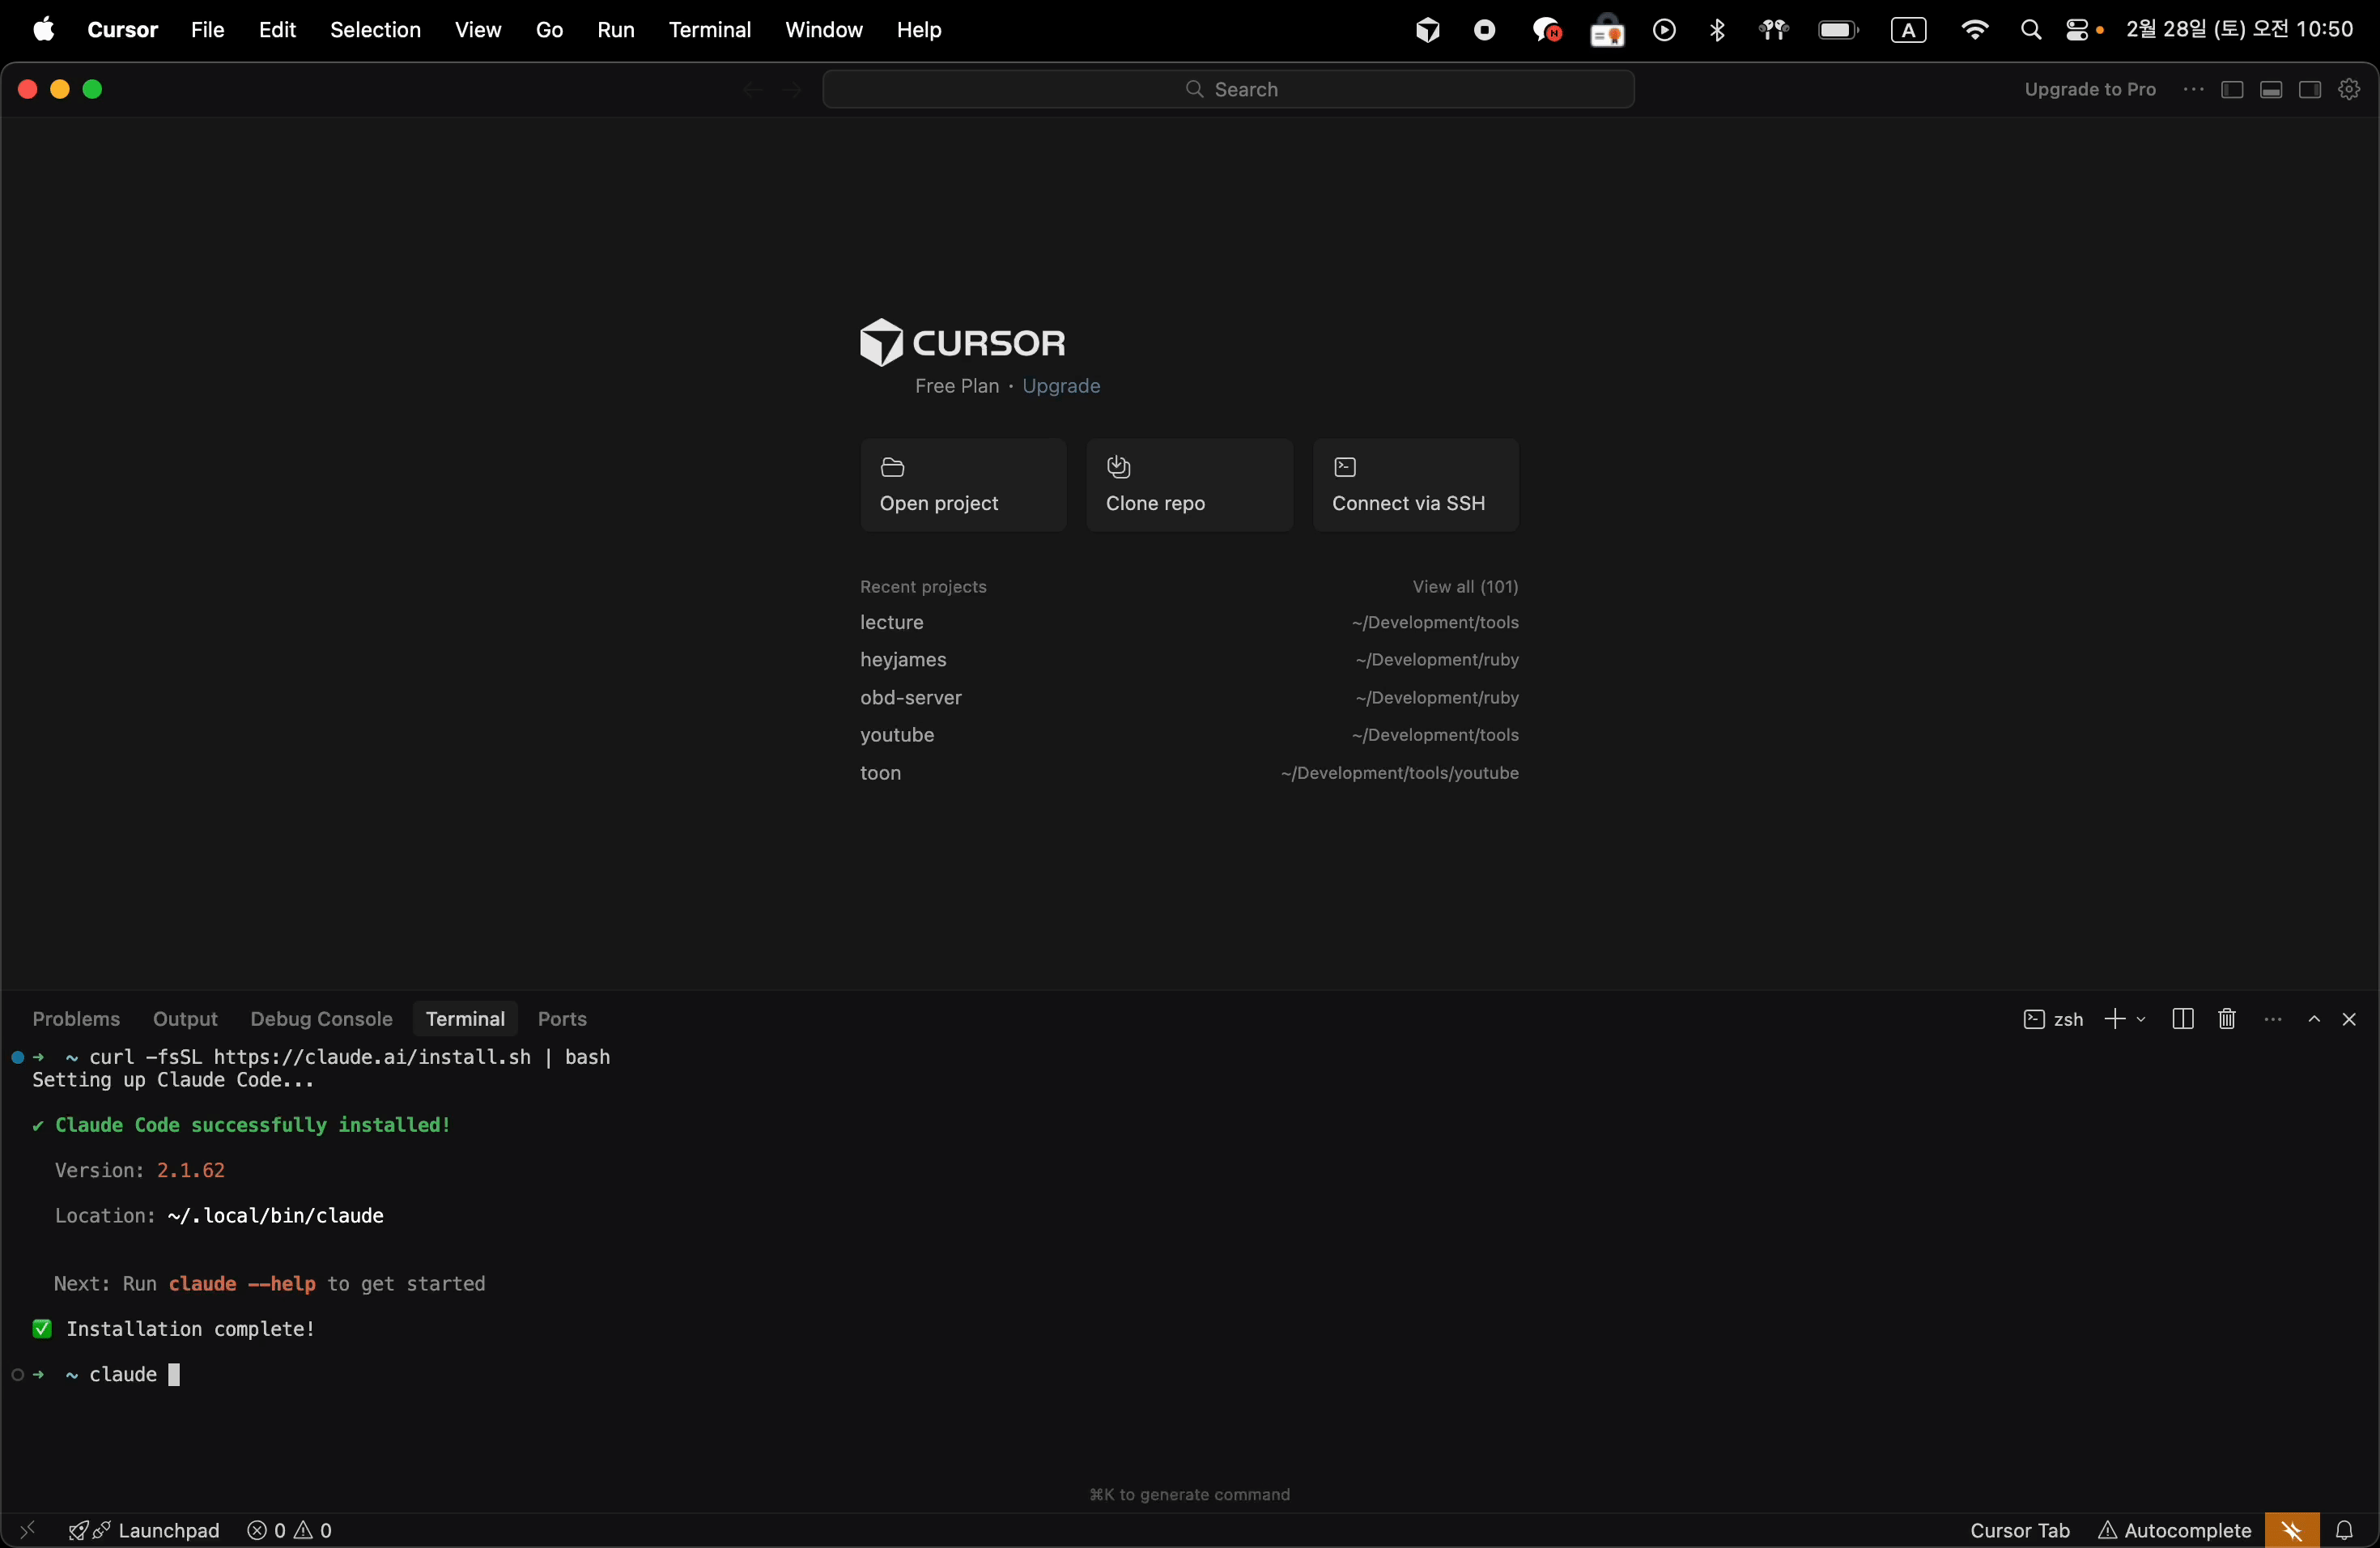Viewport: 2380px width, 1548px height.
Task: Open terminal panel more actions ellipsis
Action: coord(2273,1019)
